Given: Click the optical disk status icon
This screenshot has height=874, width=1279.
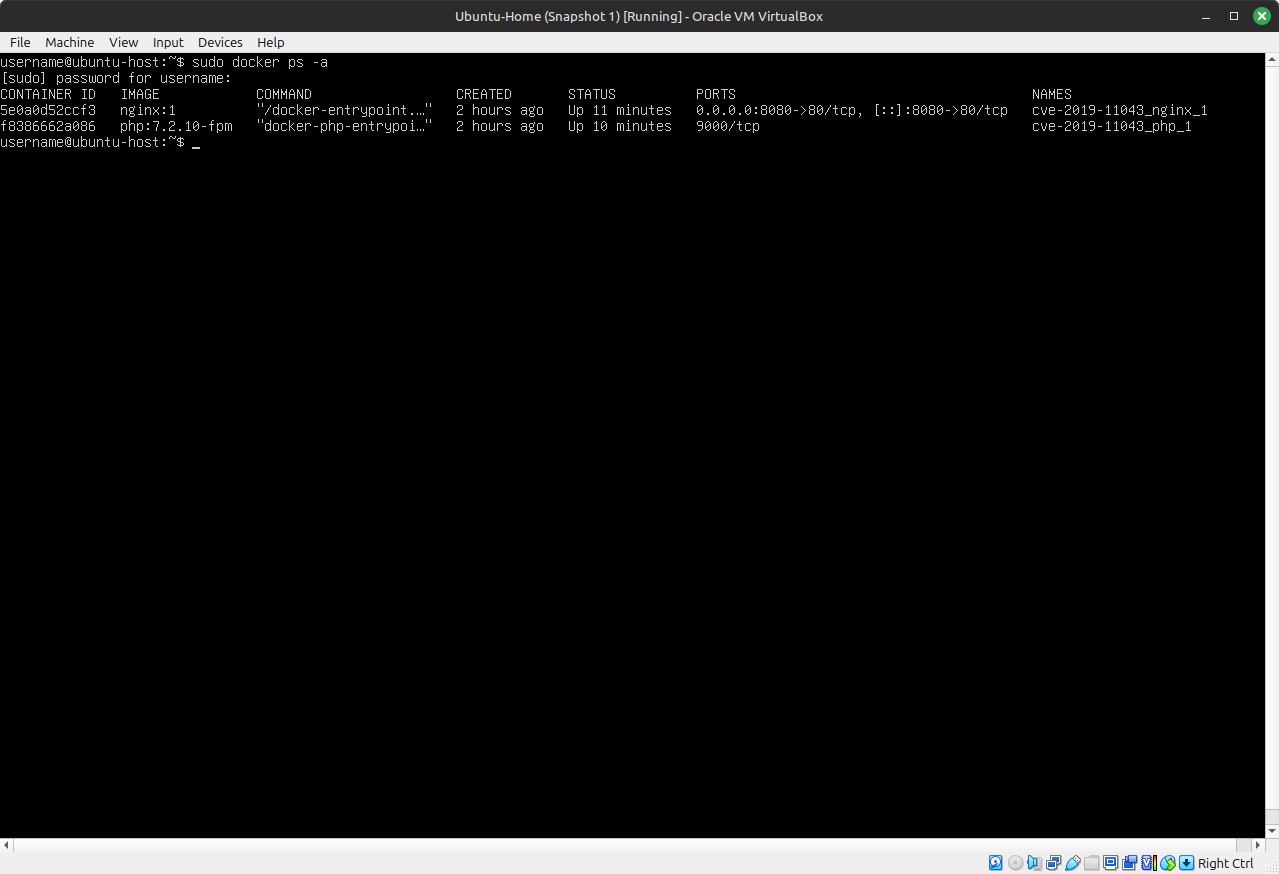Looking at the screenshot, I should [1015, 863].
